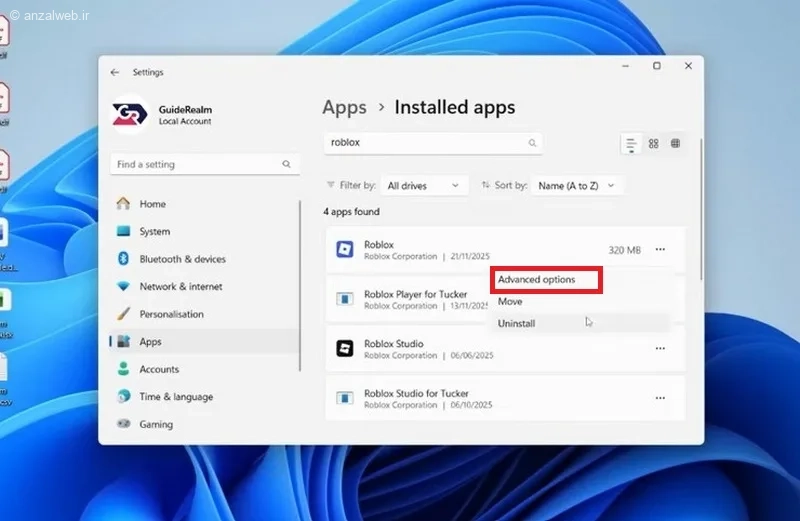
Task: Close the Settings window
Action: click(x=688, y=66)
